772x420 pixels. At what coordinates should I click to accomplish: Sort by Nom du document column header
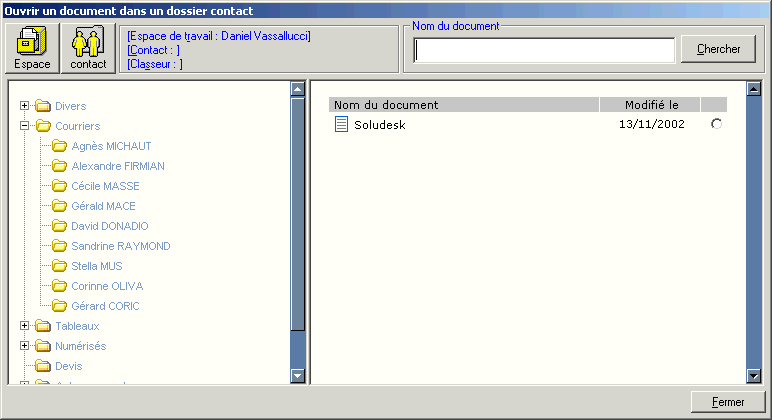463,105
